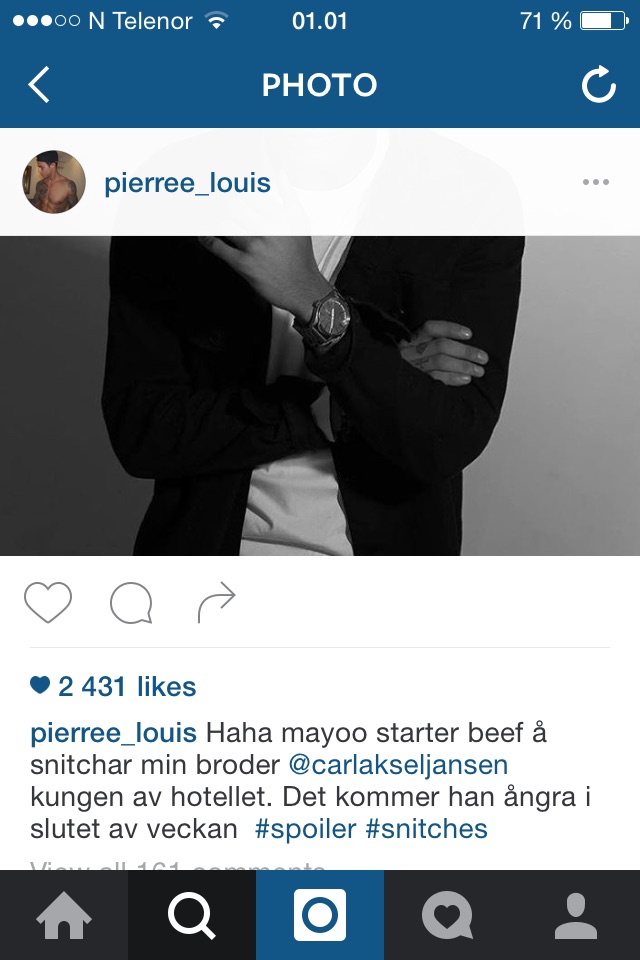The width and height of the screenshot is (640, 960).
Task: Open the camera tab in bottom bar
Action: 320,915
